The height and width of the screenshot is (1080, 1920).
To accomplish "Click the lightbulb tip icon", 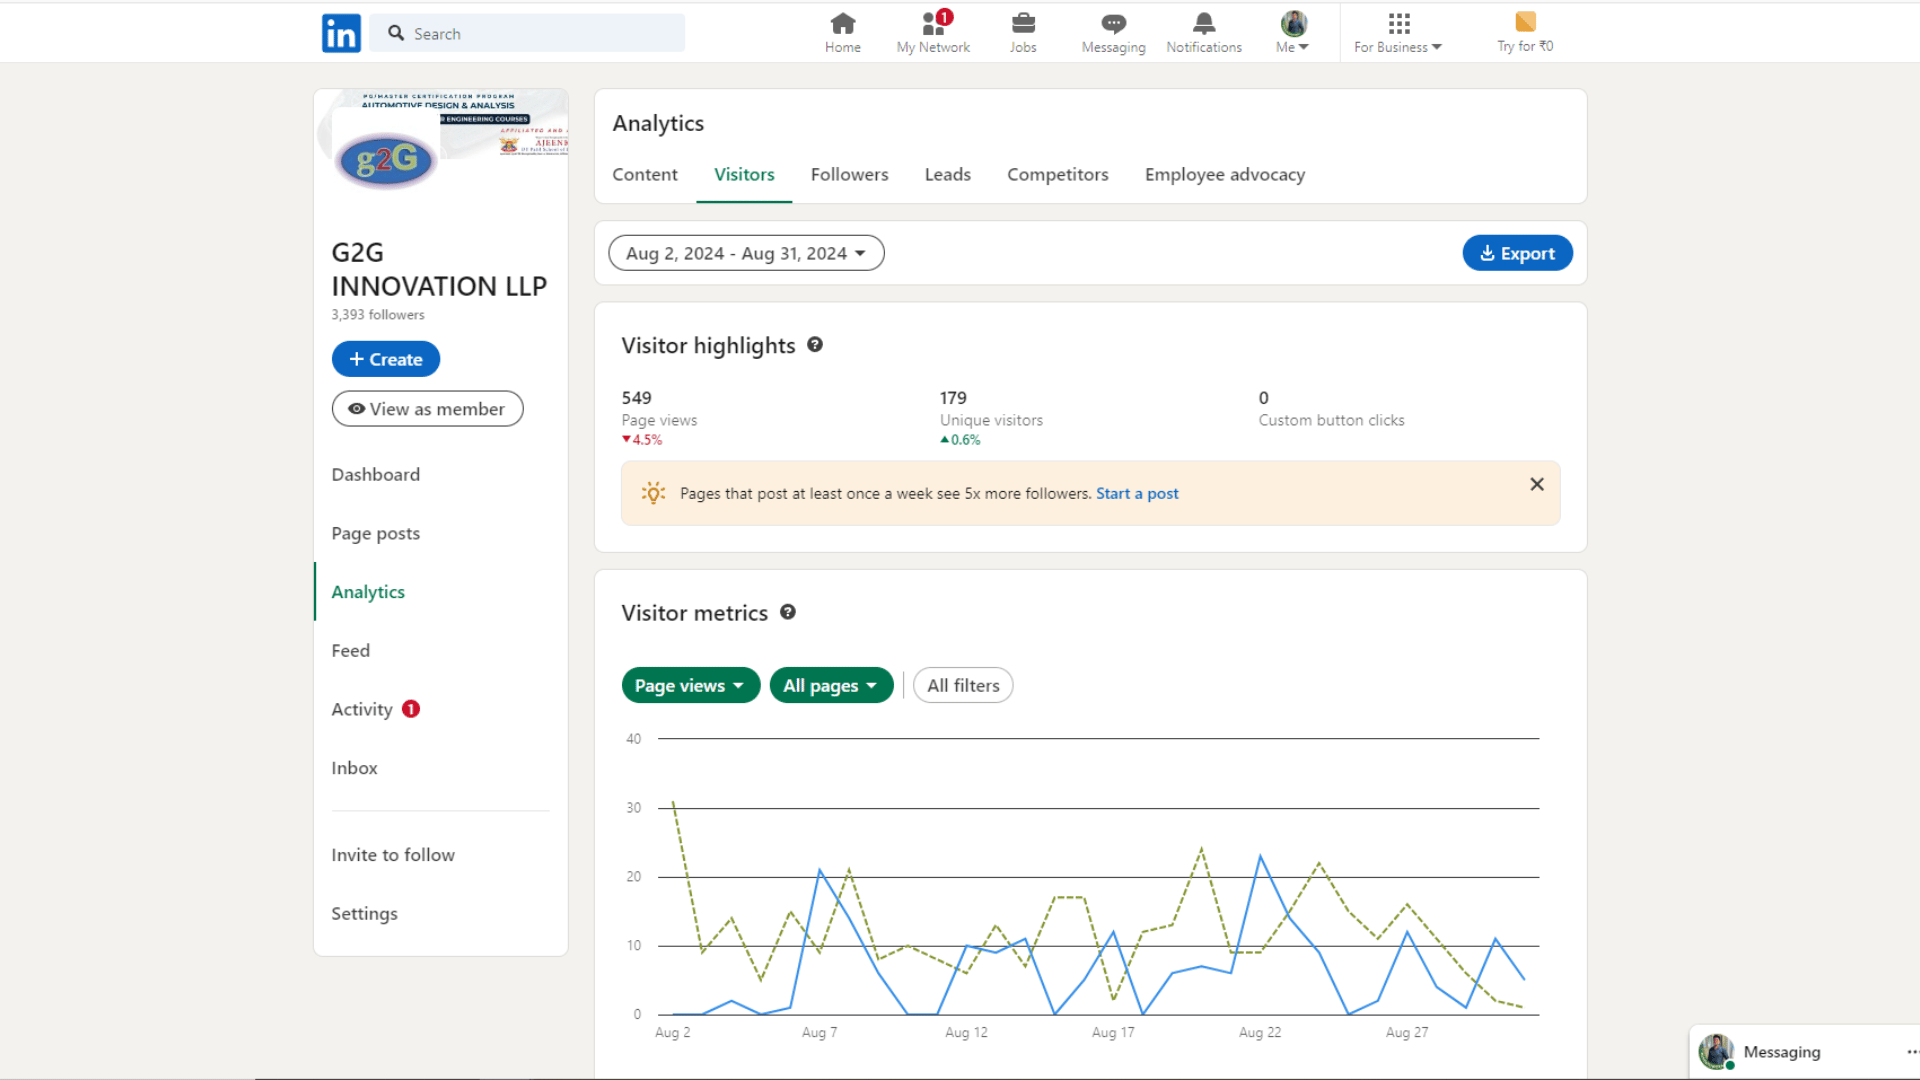I will coord(653,493).
